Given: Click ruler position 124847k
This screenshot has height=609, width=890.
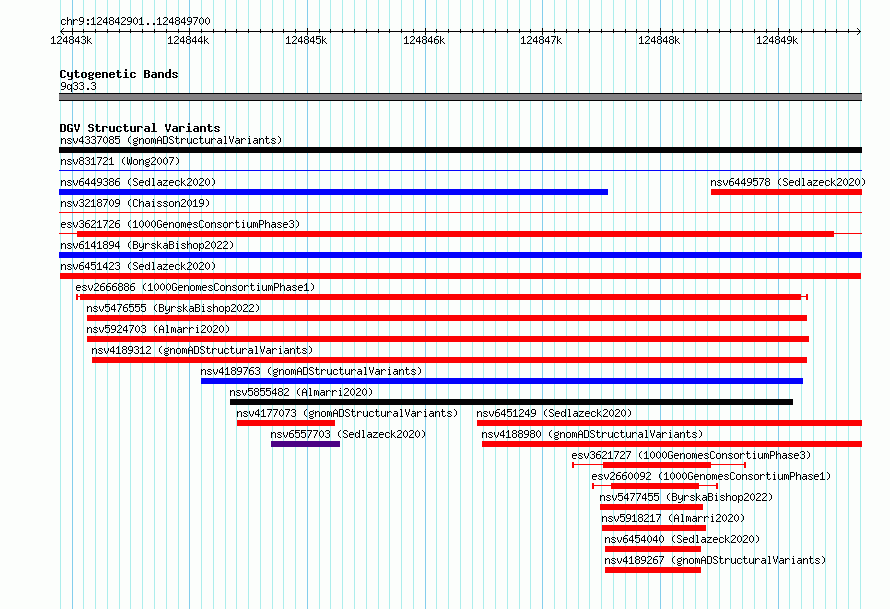Looking at the screenshot, I should [541, 40].
